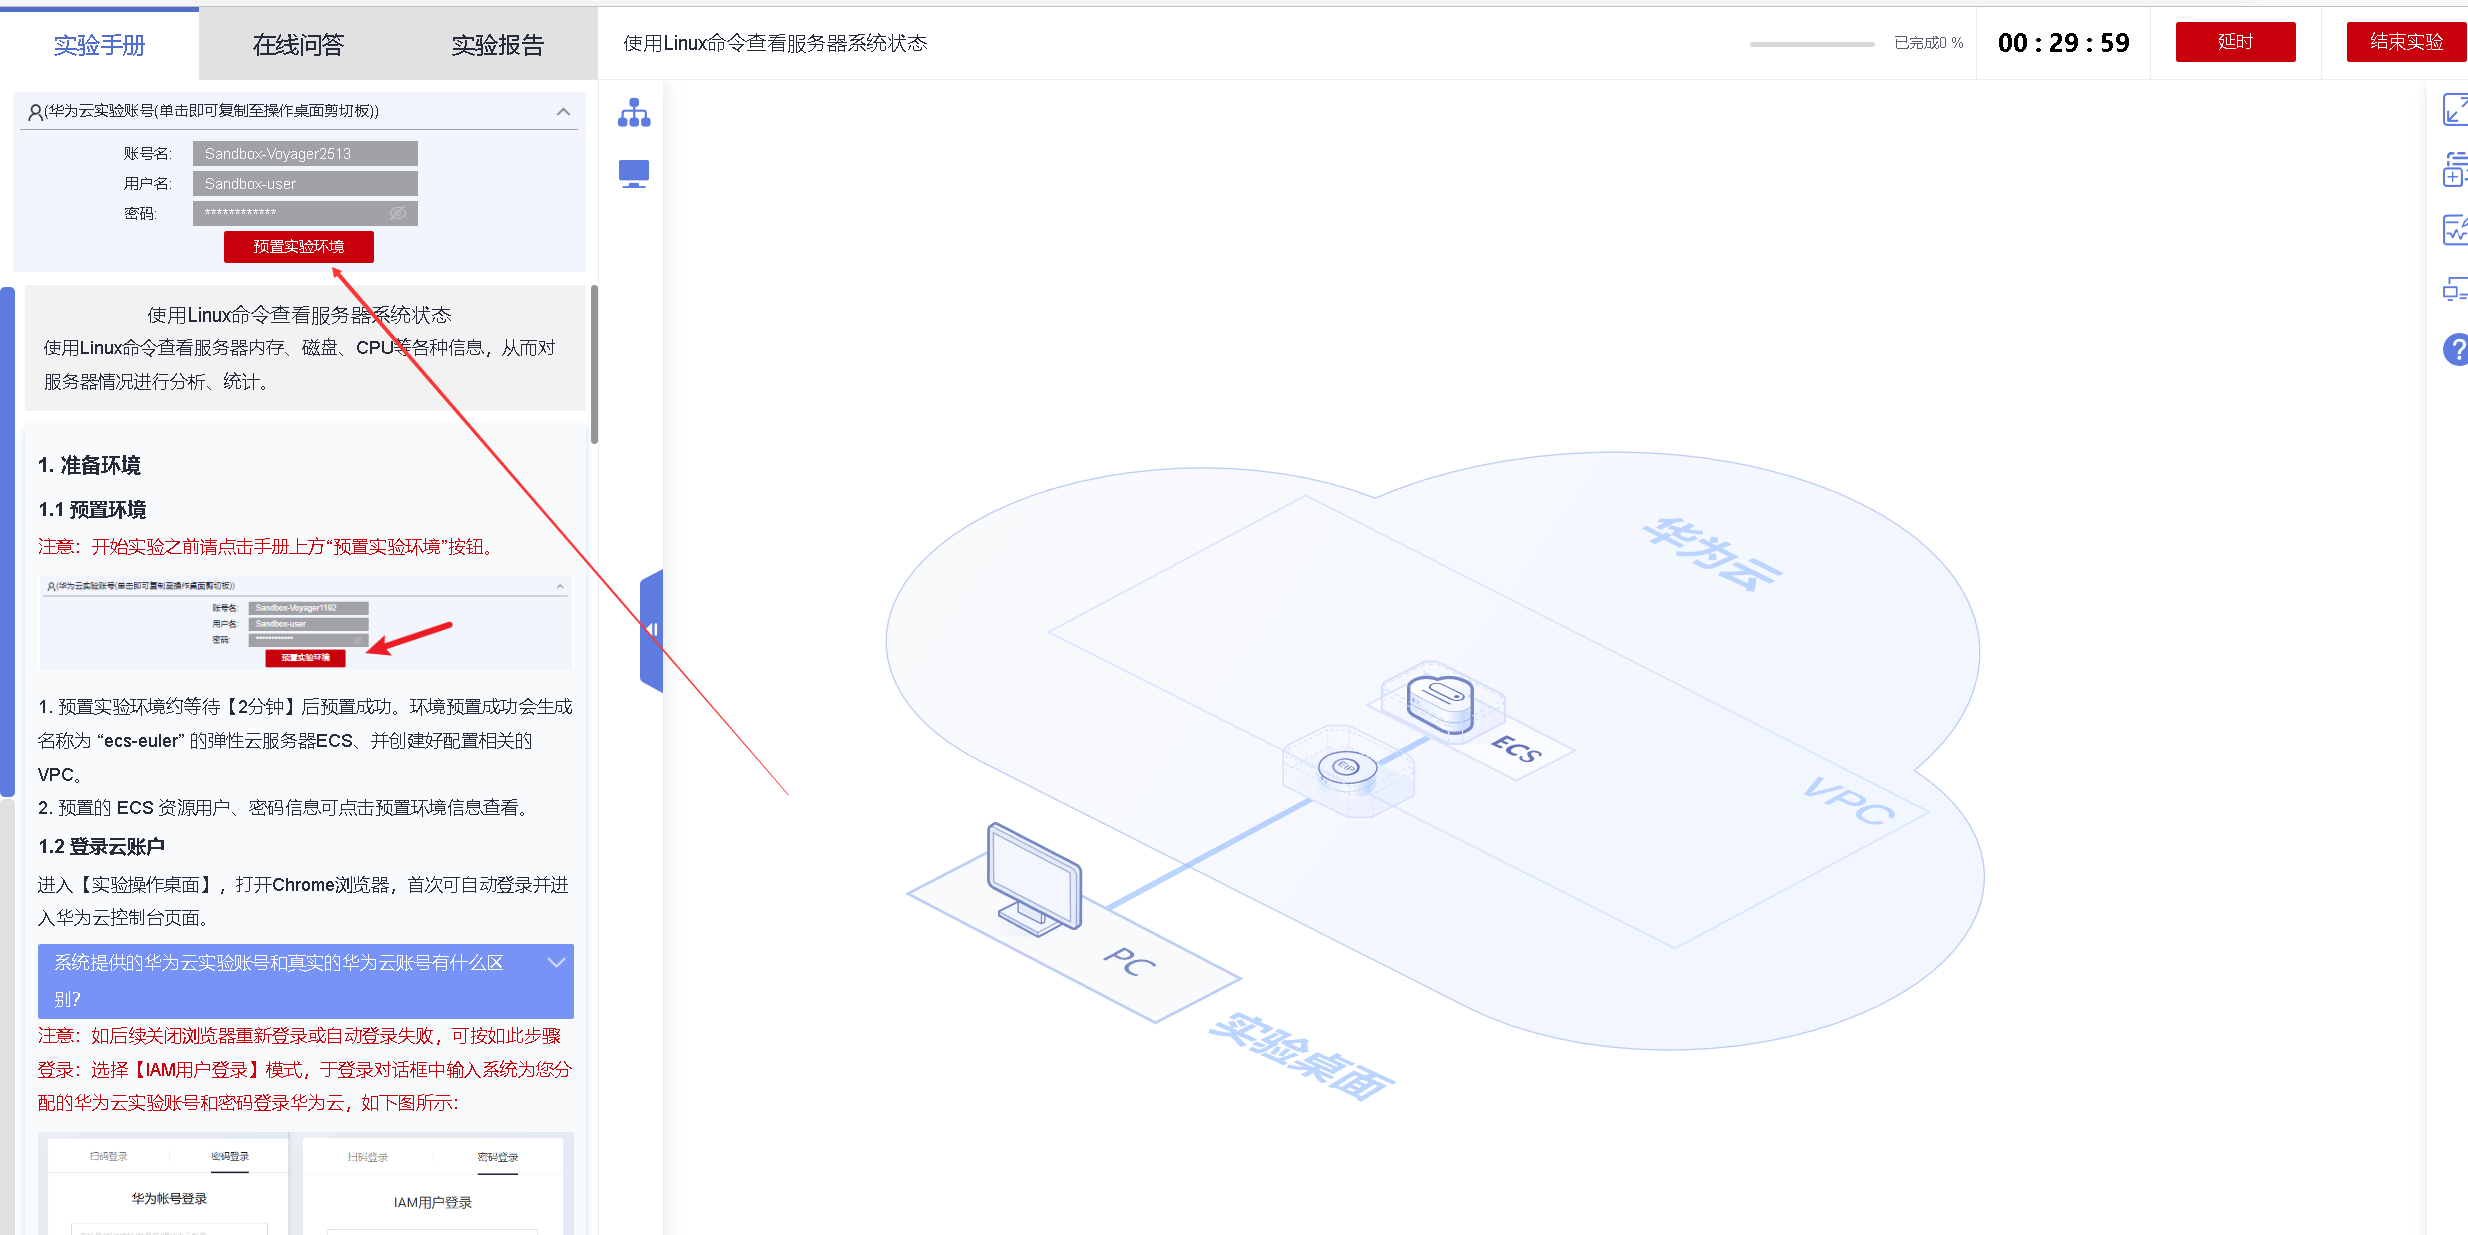Copy the Sandbox-Voyager2513 account name field
The image size is (2468, 1235).
(305, 154)
